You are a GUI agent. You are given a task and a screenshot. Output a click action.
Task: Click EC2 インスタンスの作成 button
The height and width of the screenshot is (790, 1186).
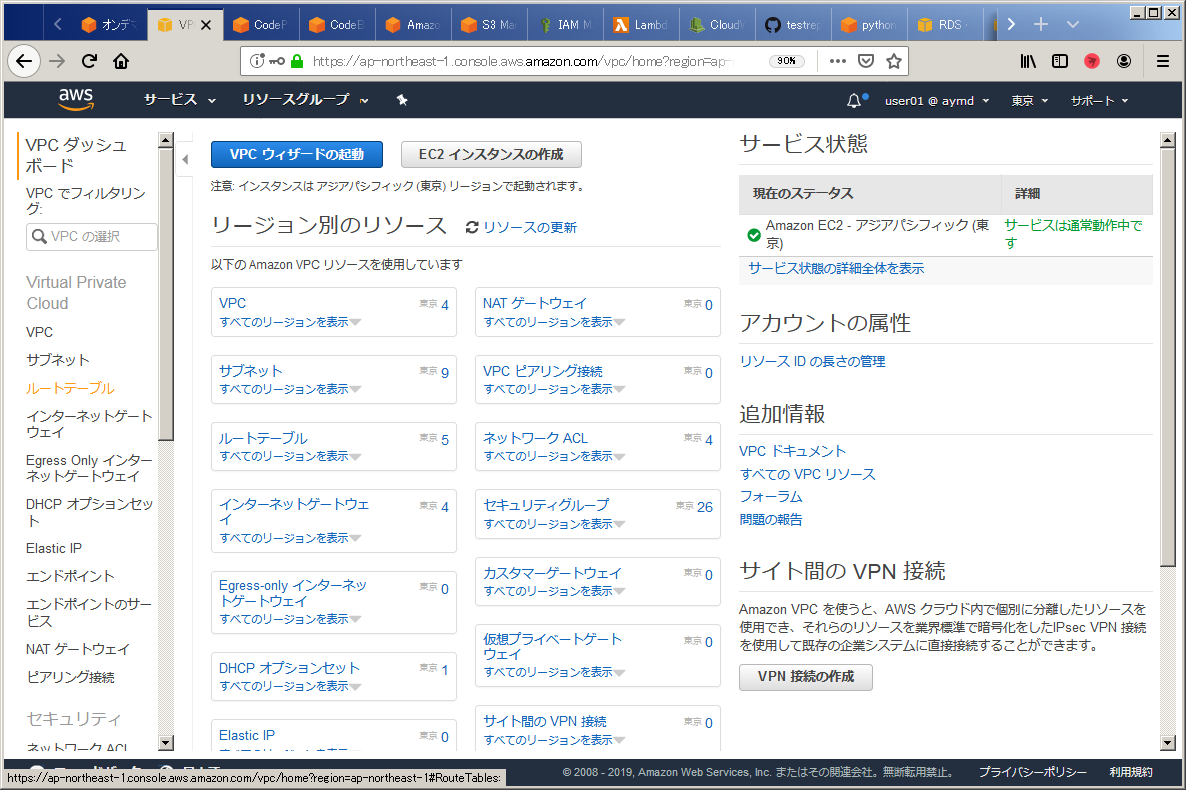(491, 154)
